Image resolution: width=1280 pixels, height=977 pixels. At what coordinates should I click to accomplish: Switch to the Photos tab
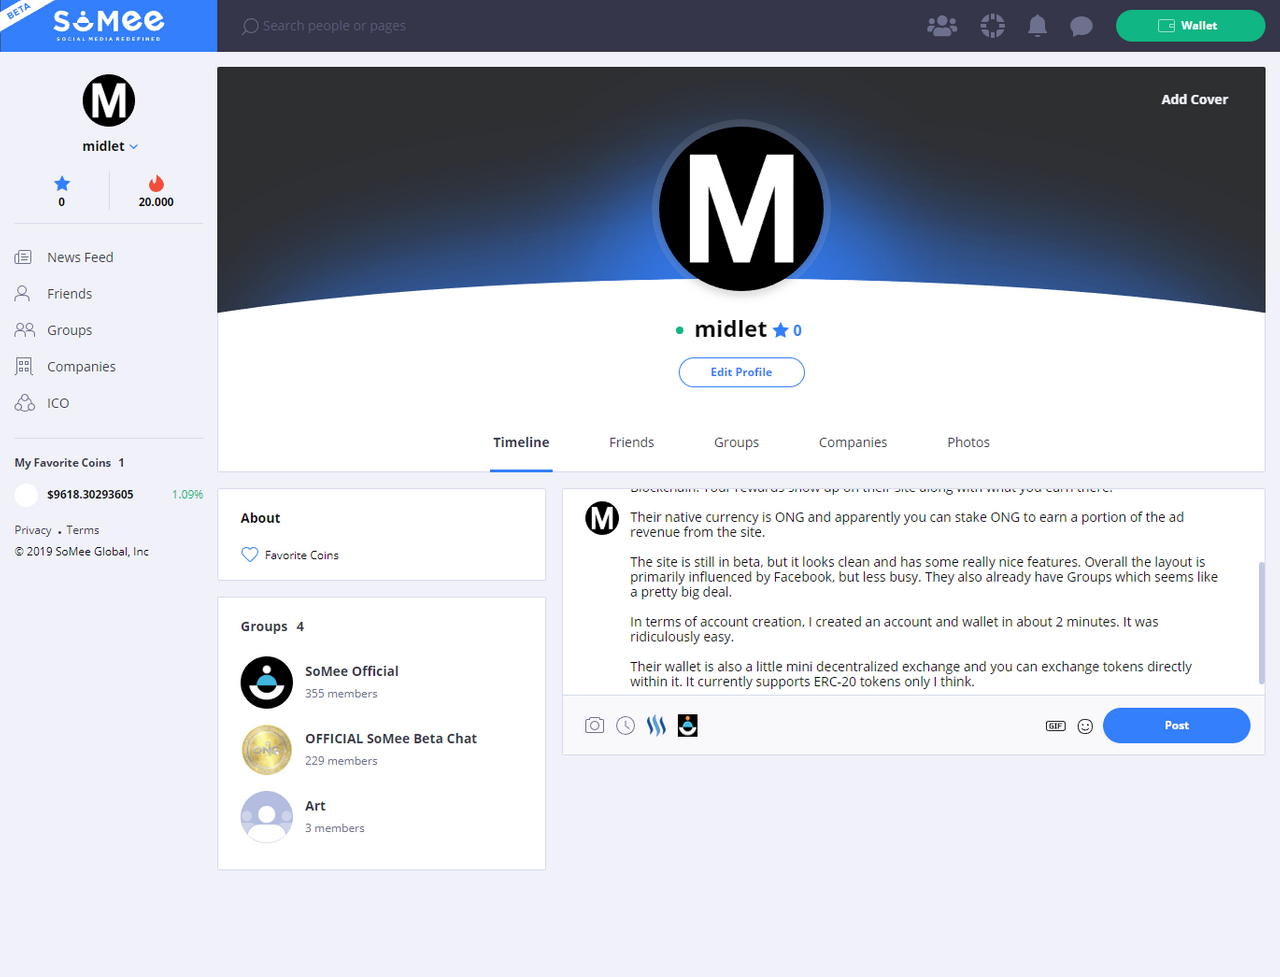point(968,442)
